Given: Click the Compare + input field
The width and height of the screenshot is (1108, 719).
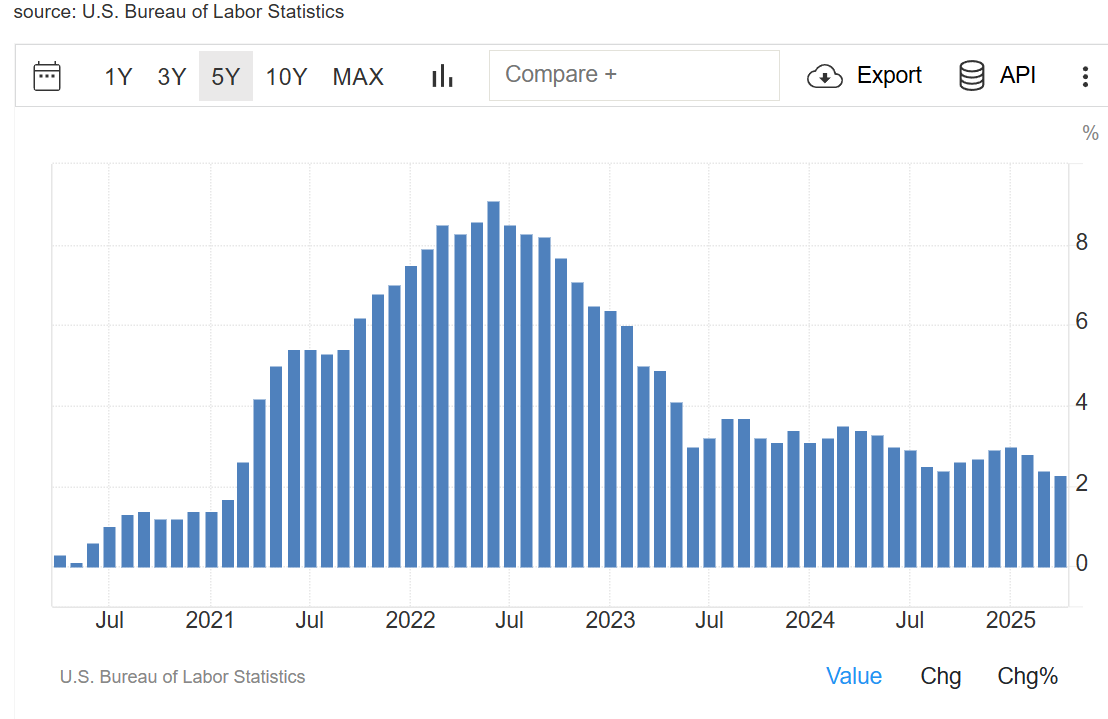Looking at the screenshot, I should point(635,75).
